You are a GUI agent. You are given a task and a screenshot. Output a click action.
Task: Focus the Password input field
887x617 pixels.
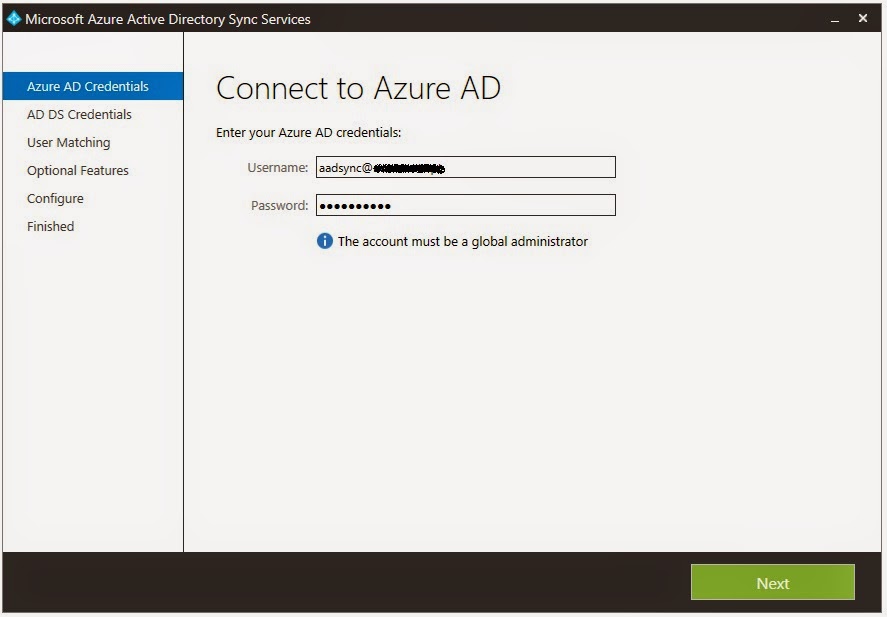pyautogui.click(x=466, y=205)
